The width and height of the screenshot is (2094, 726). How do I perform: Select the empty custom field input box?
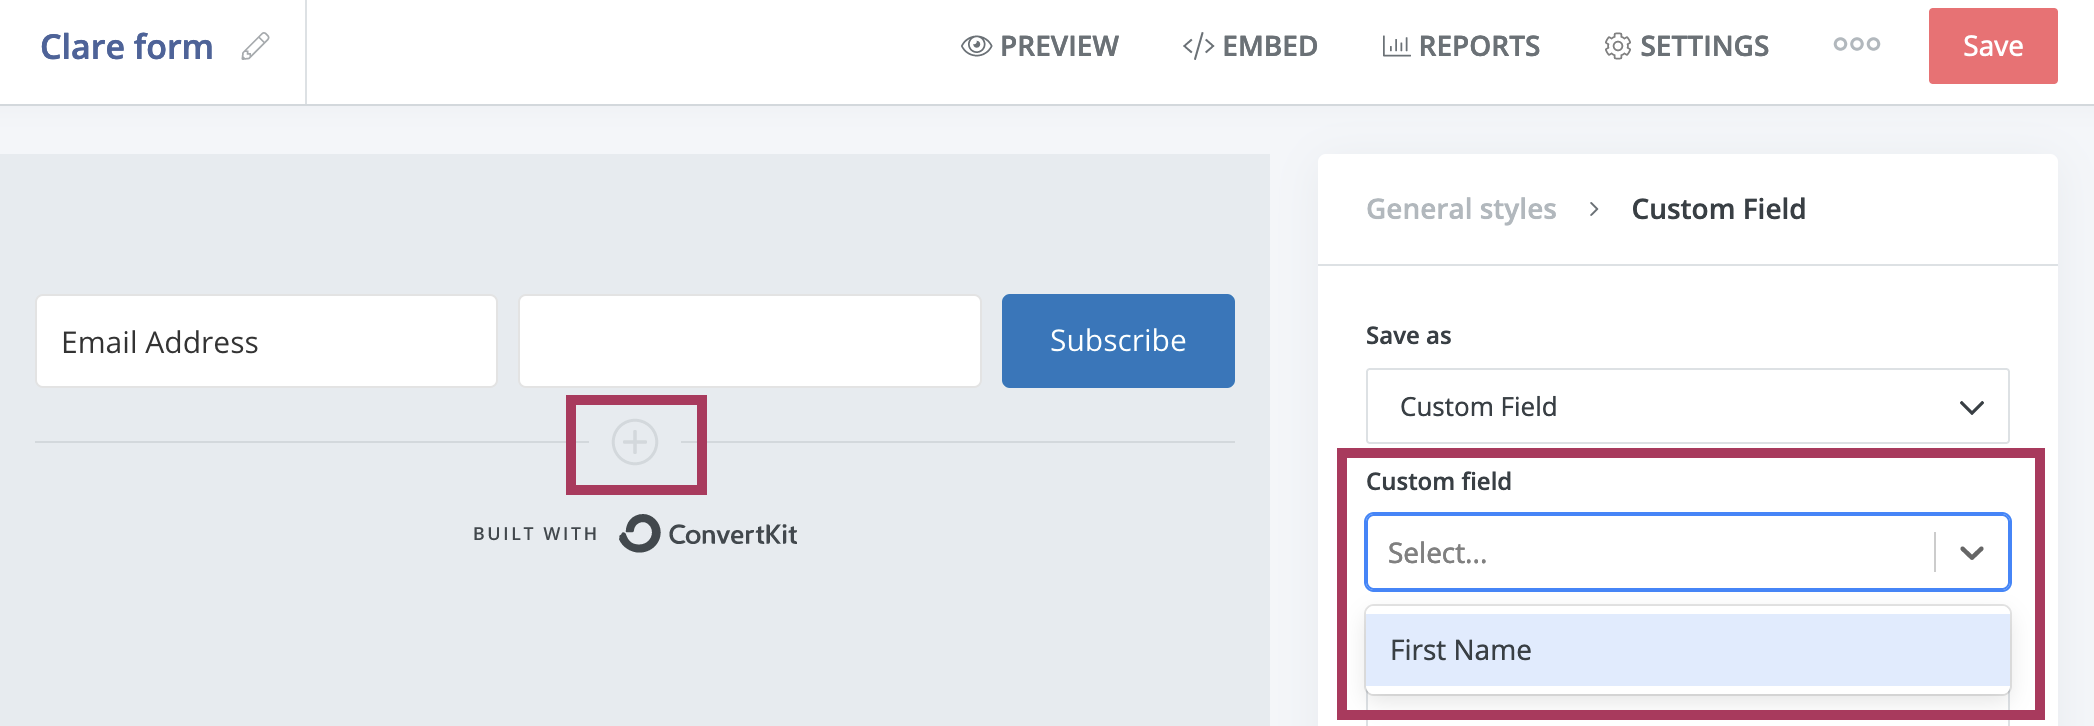tap(749, 342)
